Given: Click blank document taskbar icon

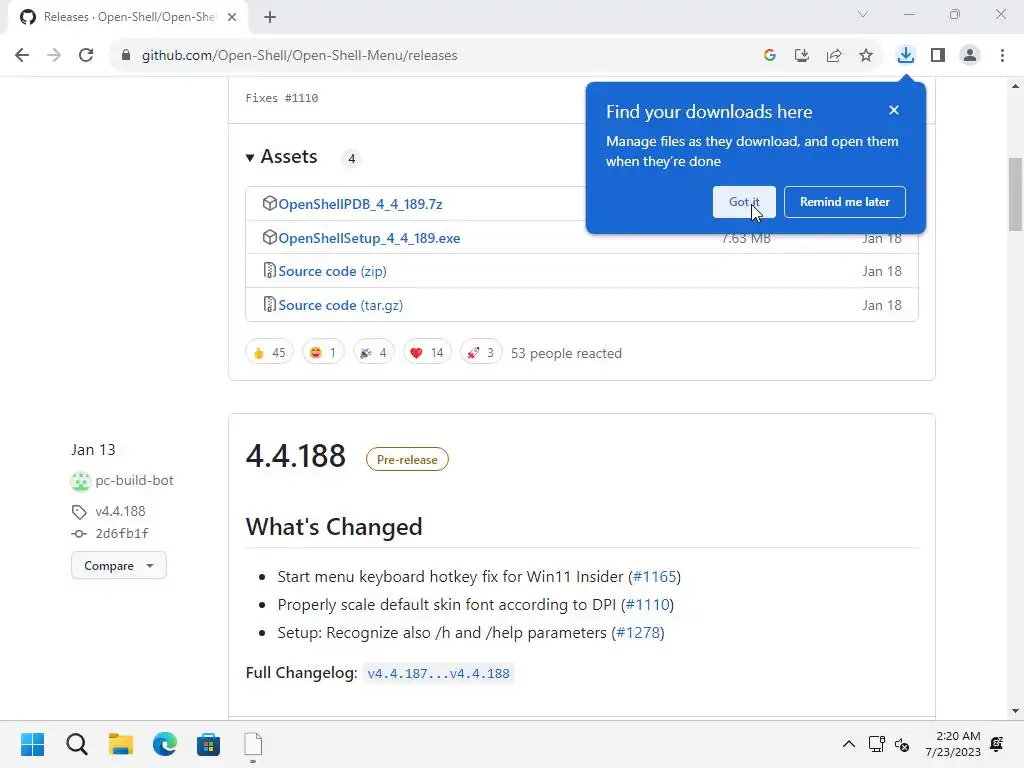Looking at the screenshot, I should 253,744.
